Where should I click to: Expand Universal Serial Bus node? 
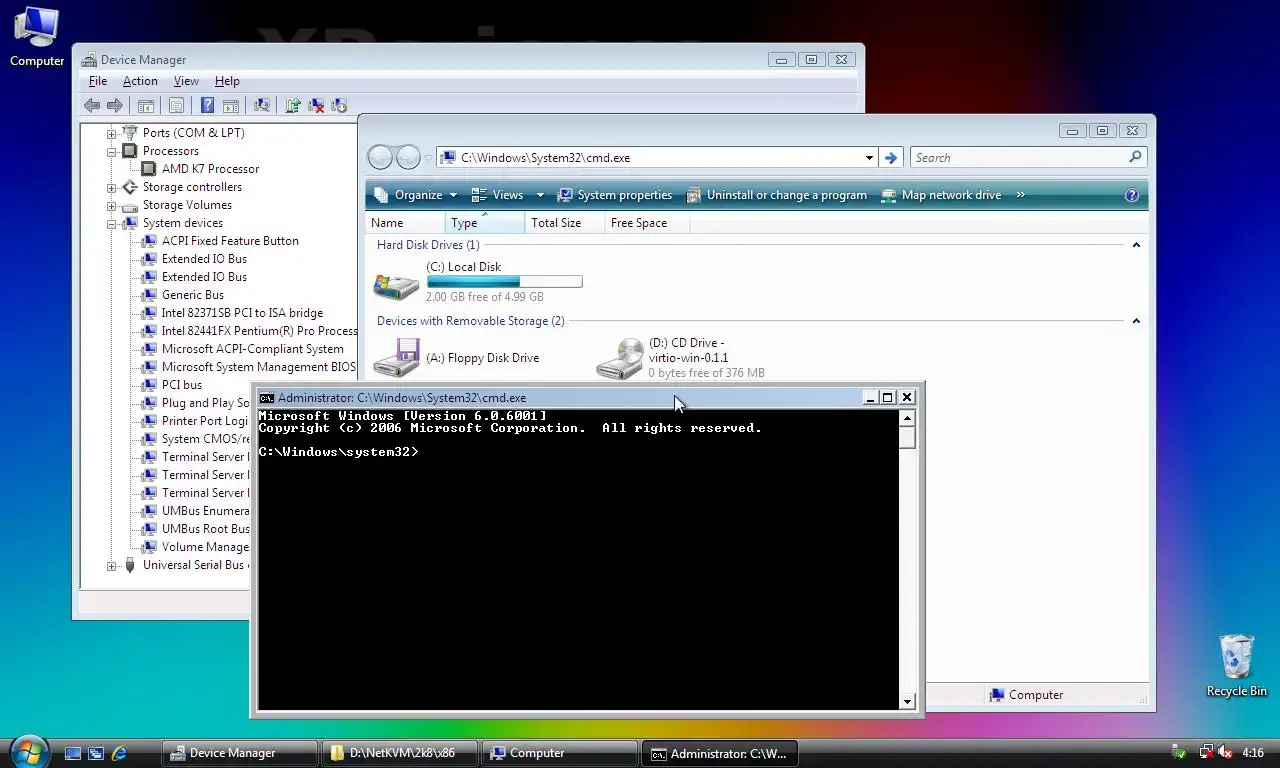pos(112,565)
